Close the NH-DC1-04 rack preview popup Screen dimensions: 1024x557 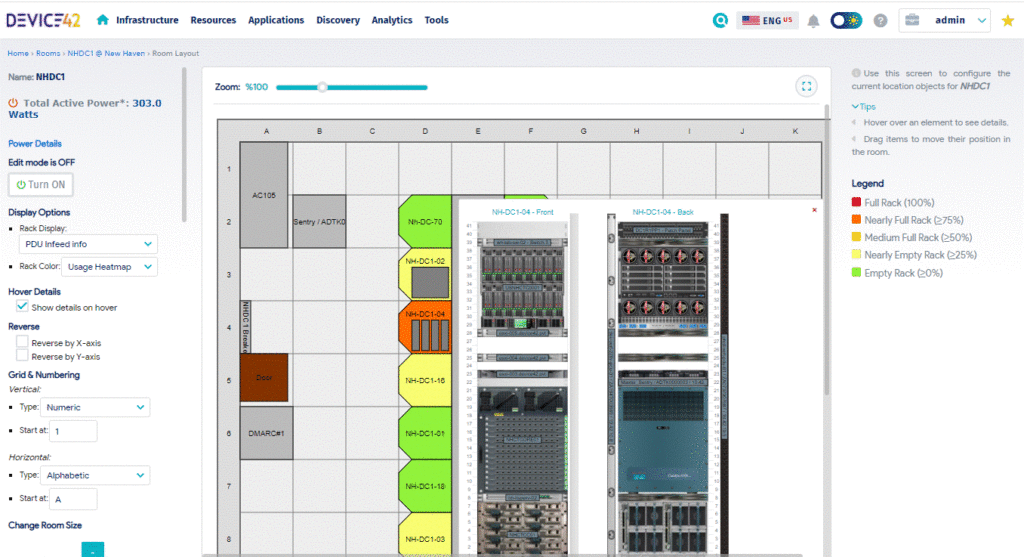pos(814,210)
